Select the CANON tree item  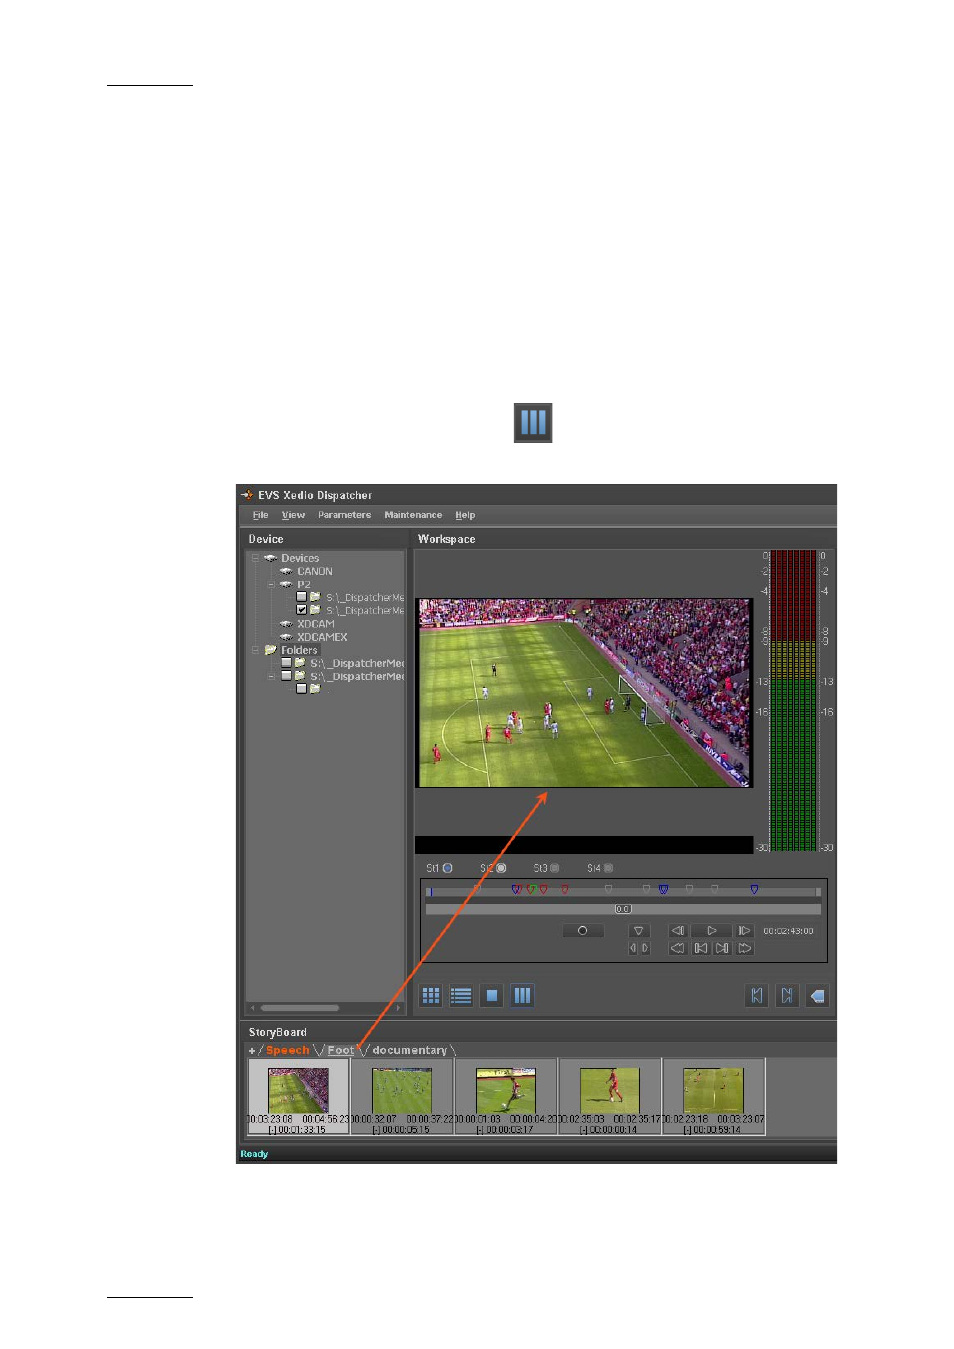(315, 572)
